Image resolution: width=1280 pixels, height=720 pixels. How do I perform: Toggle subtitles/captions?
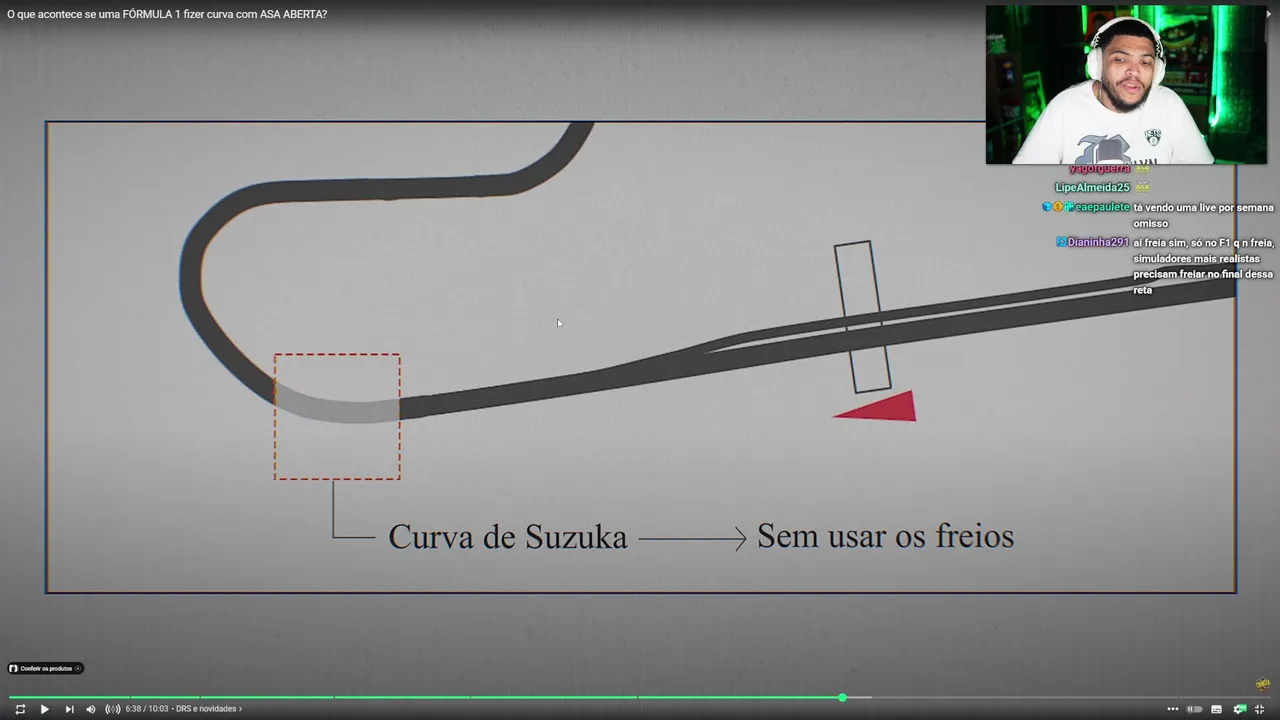click(1216, 709)
